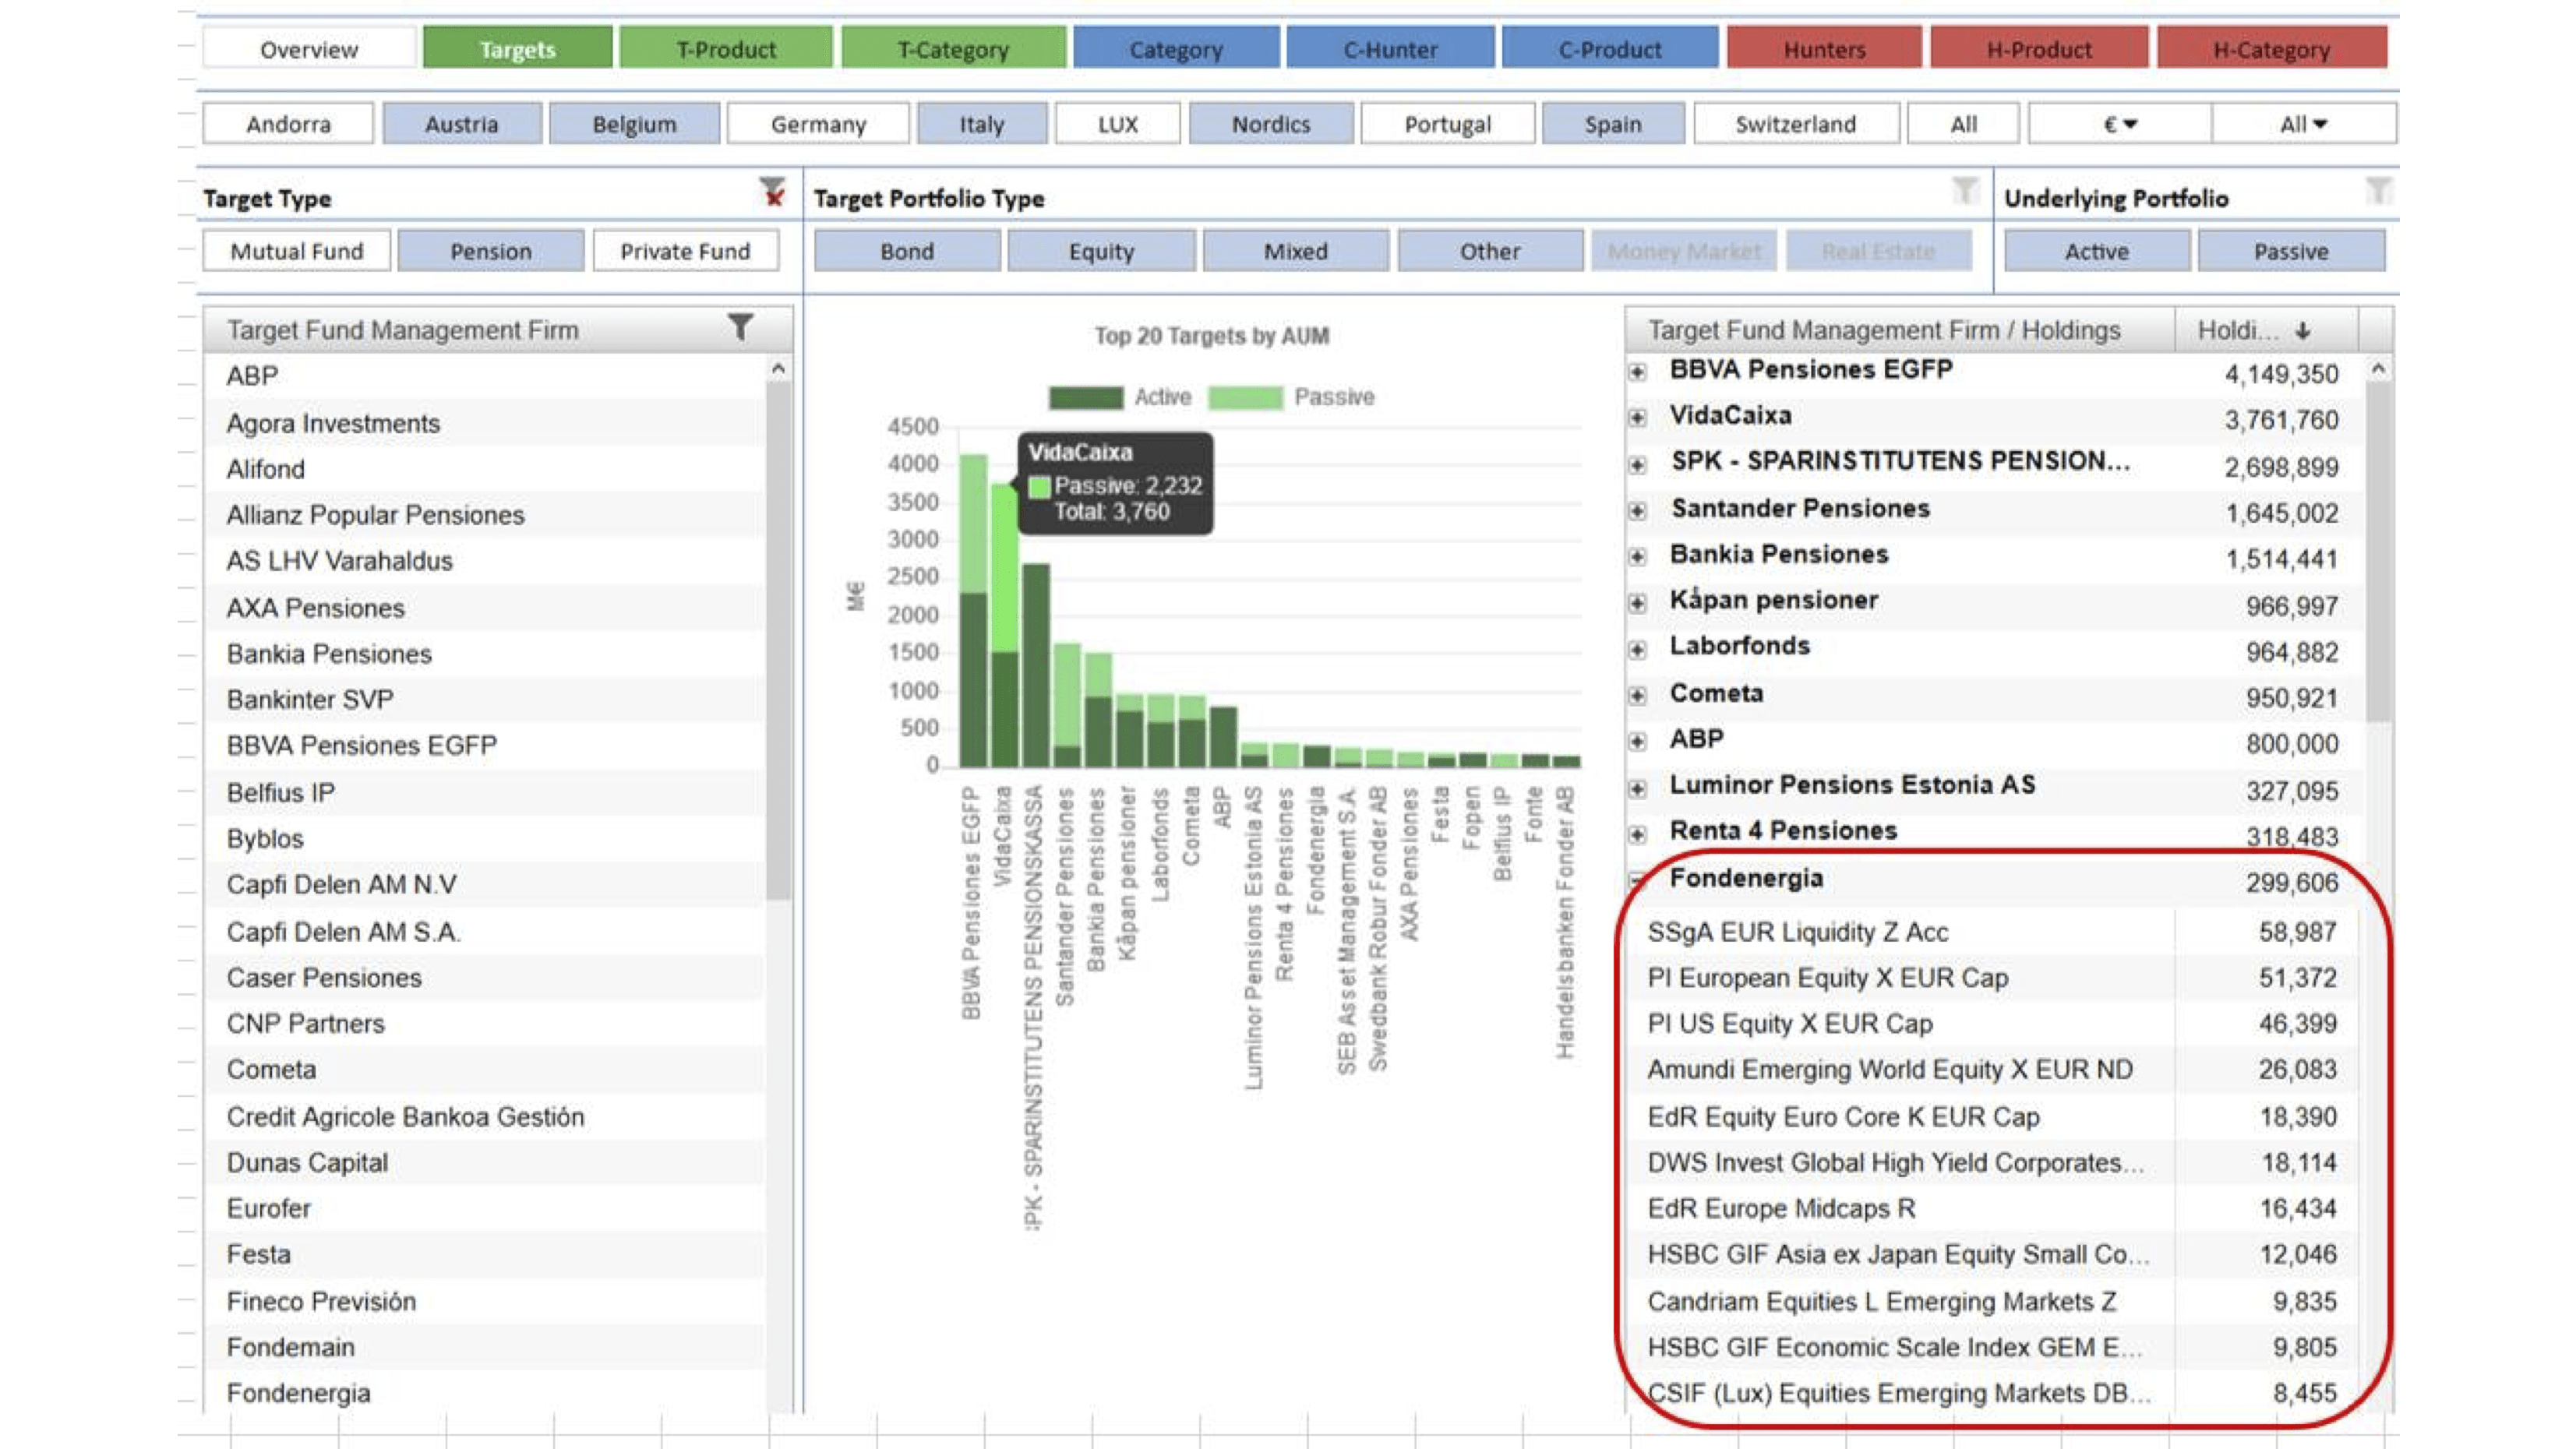Select Allianz Popular Pensiones in the firm list
This screenshot has width=2576, height=1449.
tap(485, 515)
